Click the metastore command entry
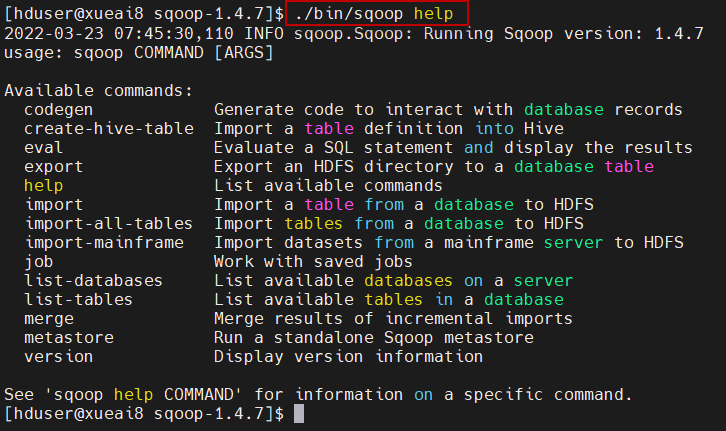The image size is (726, 431). pos(68,337)
